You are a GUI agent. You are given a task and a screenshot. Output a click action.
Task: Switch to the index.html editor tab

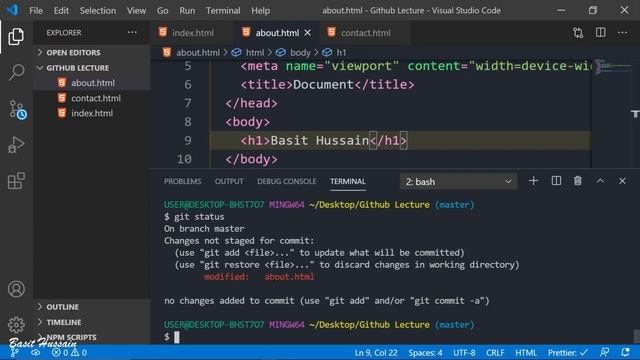click(193, 33)
